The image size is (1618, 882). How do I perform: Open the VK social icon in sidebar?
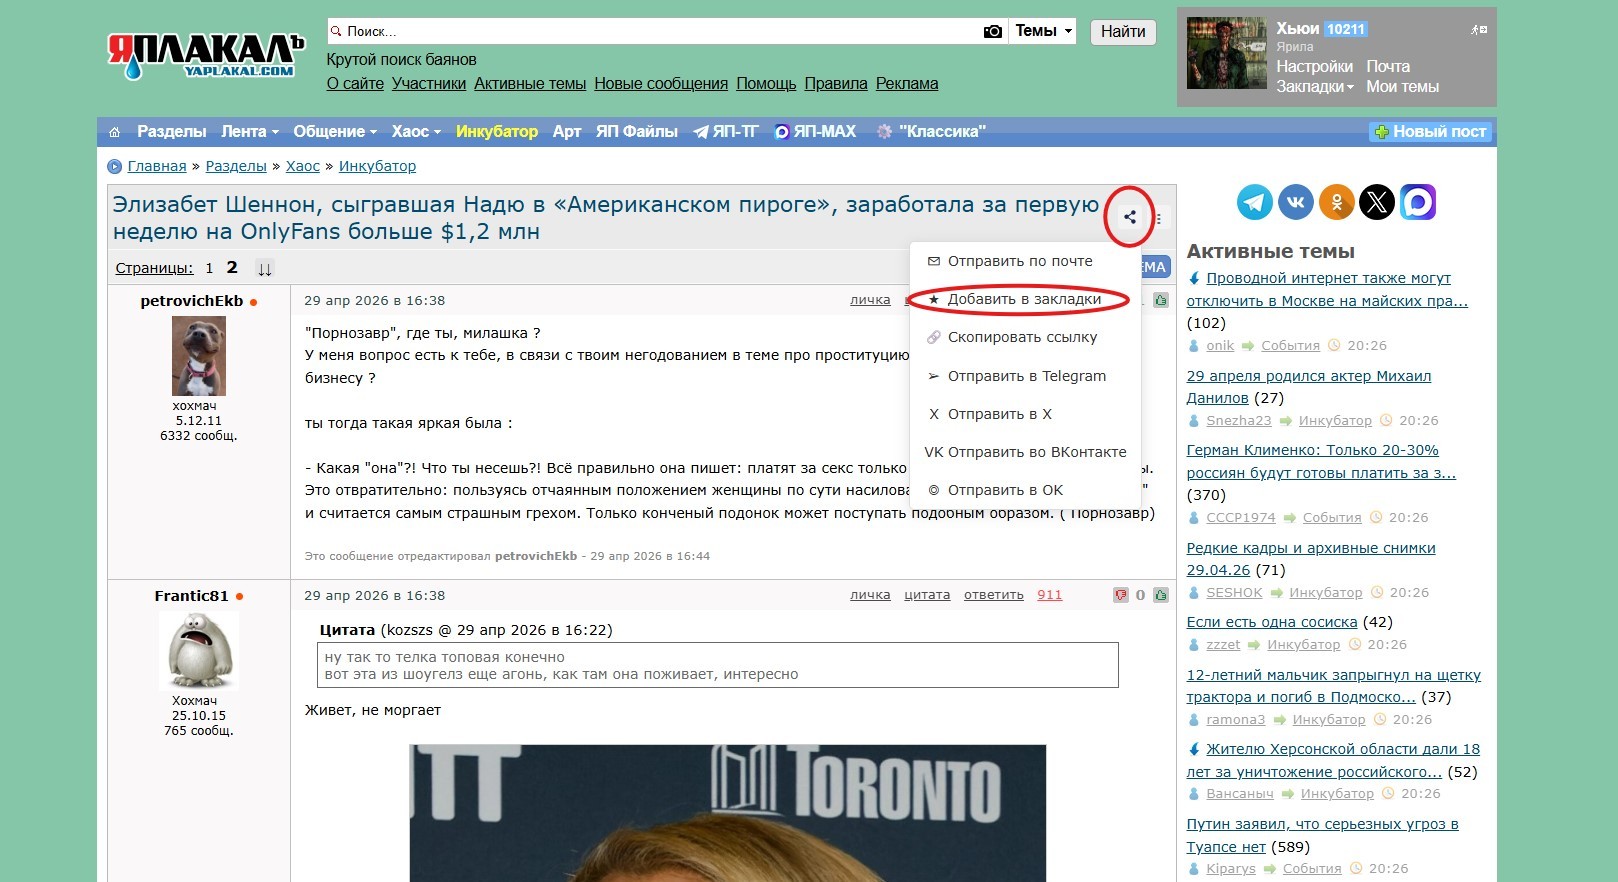click(1296, 202)
